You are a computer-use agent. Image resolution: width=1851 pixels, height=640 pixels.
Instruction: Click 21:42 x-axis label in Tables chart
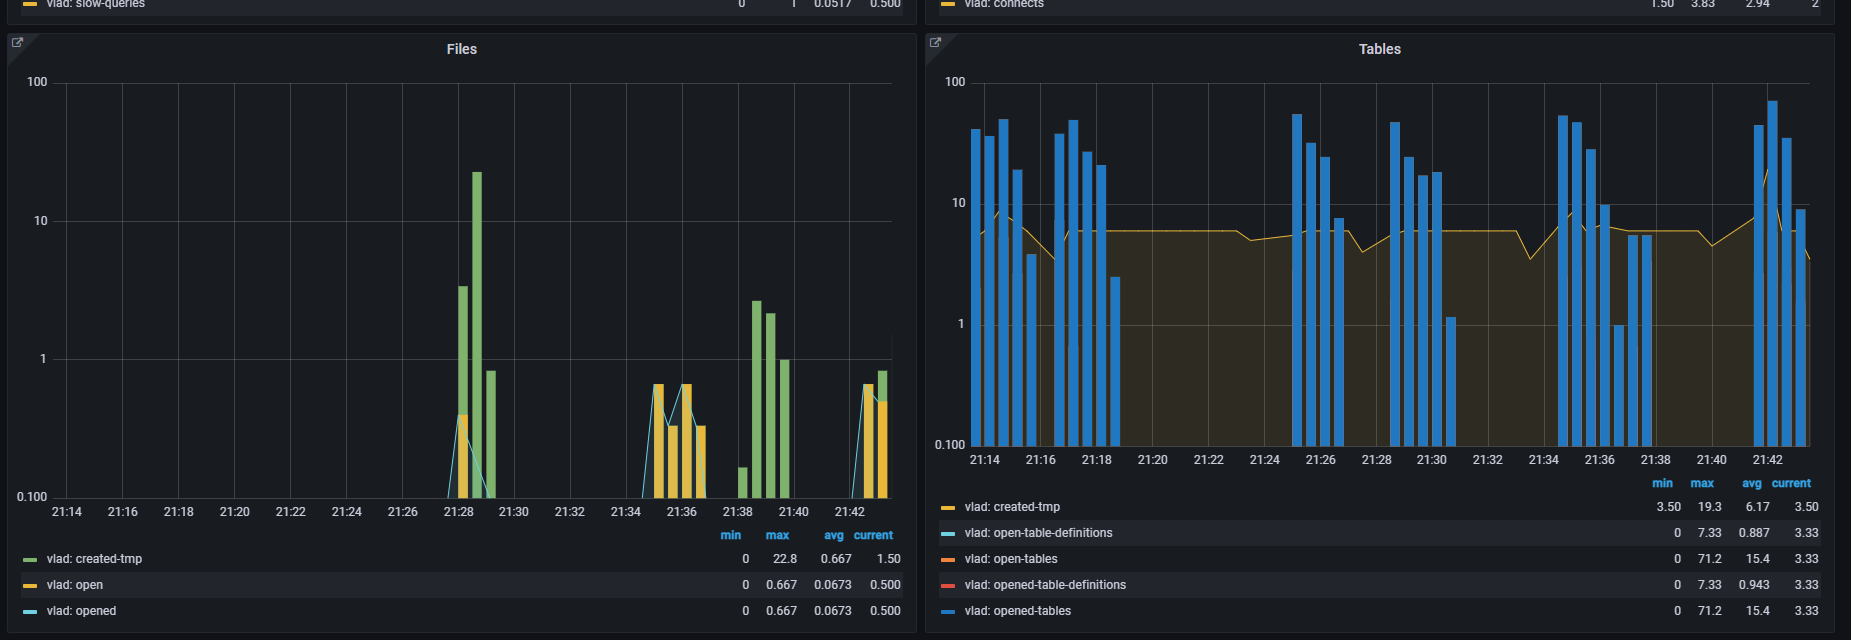click(1767, 459)
